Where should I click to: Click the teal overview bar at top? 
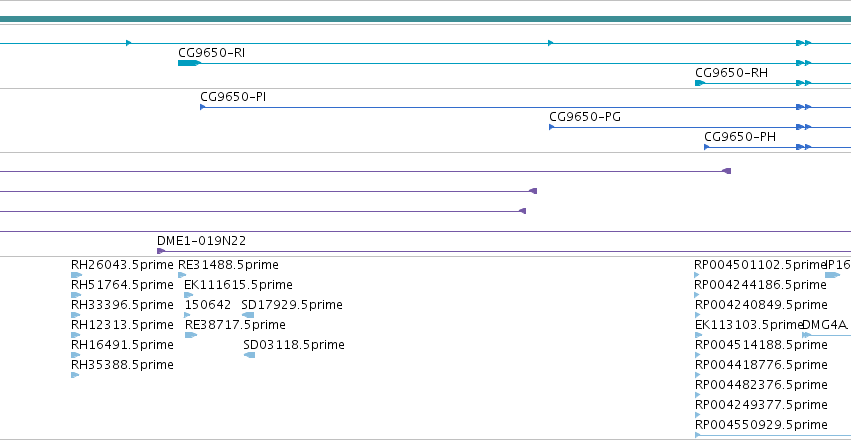point(426,20)
